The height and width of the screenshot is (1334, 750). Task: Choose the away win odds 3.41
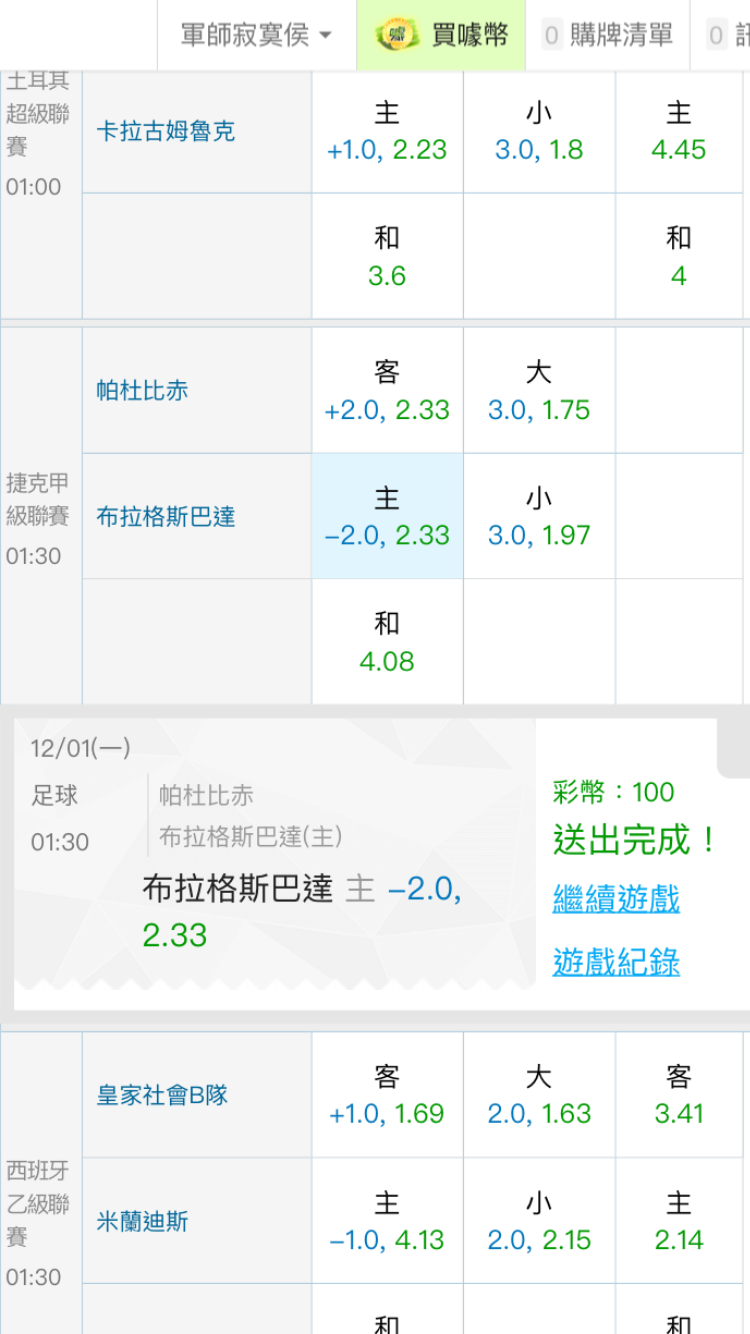[679, 1095]
